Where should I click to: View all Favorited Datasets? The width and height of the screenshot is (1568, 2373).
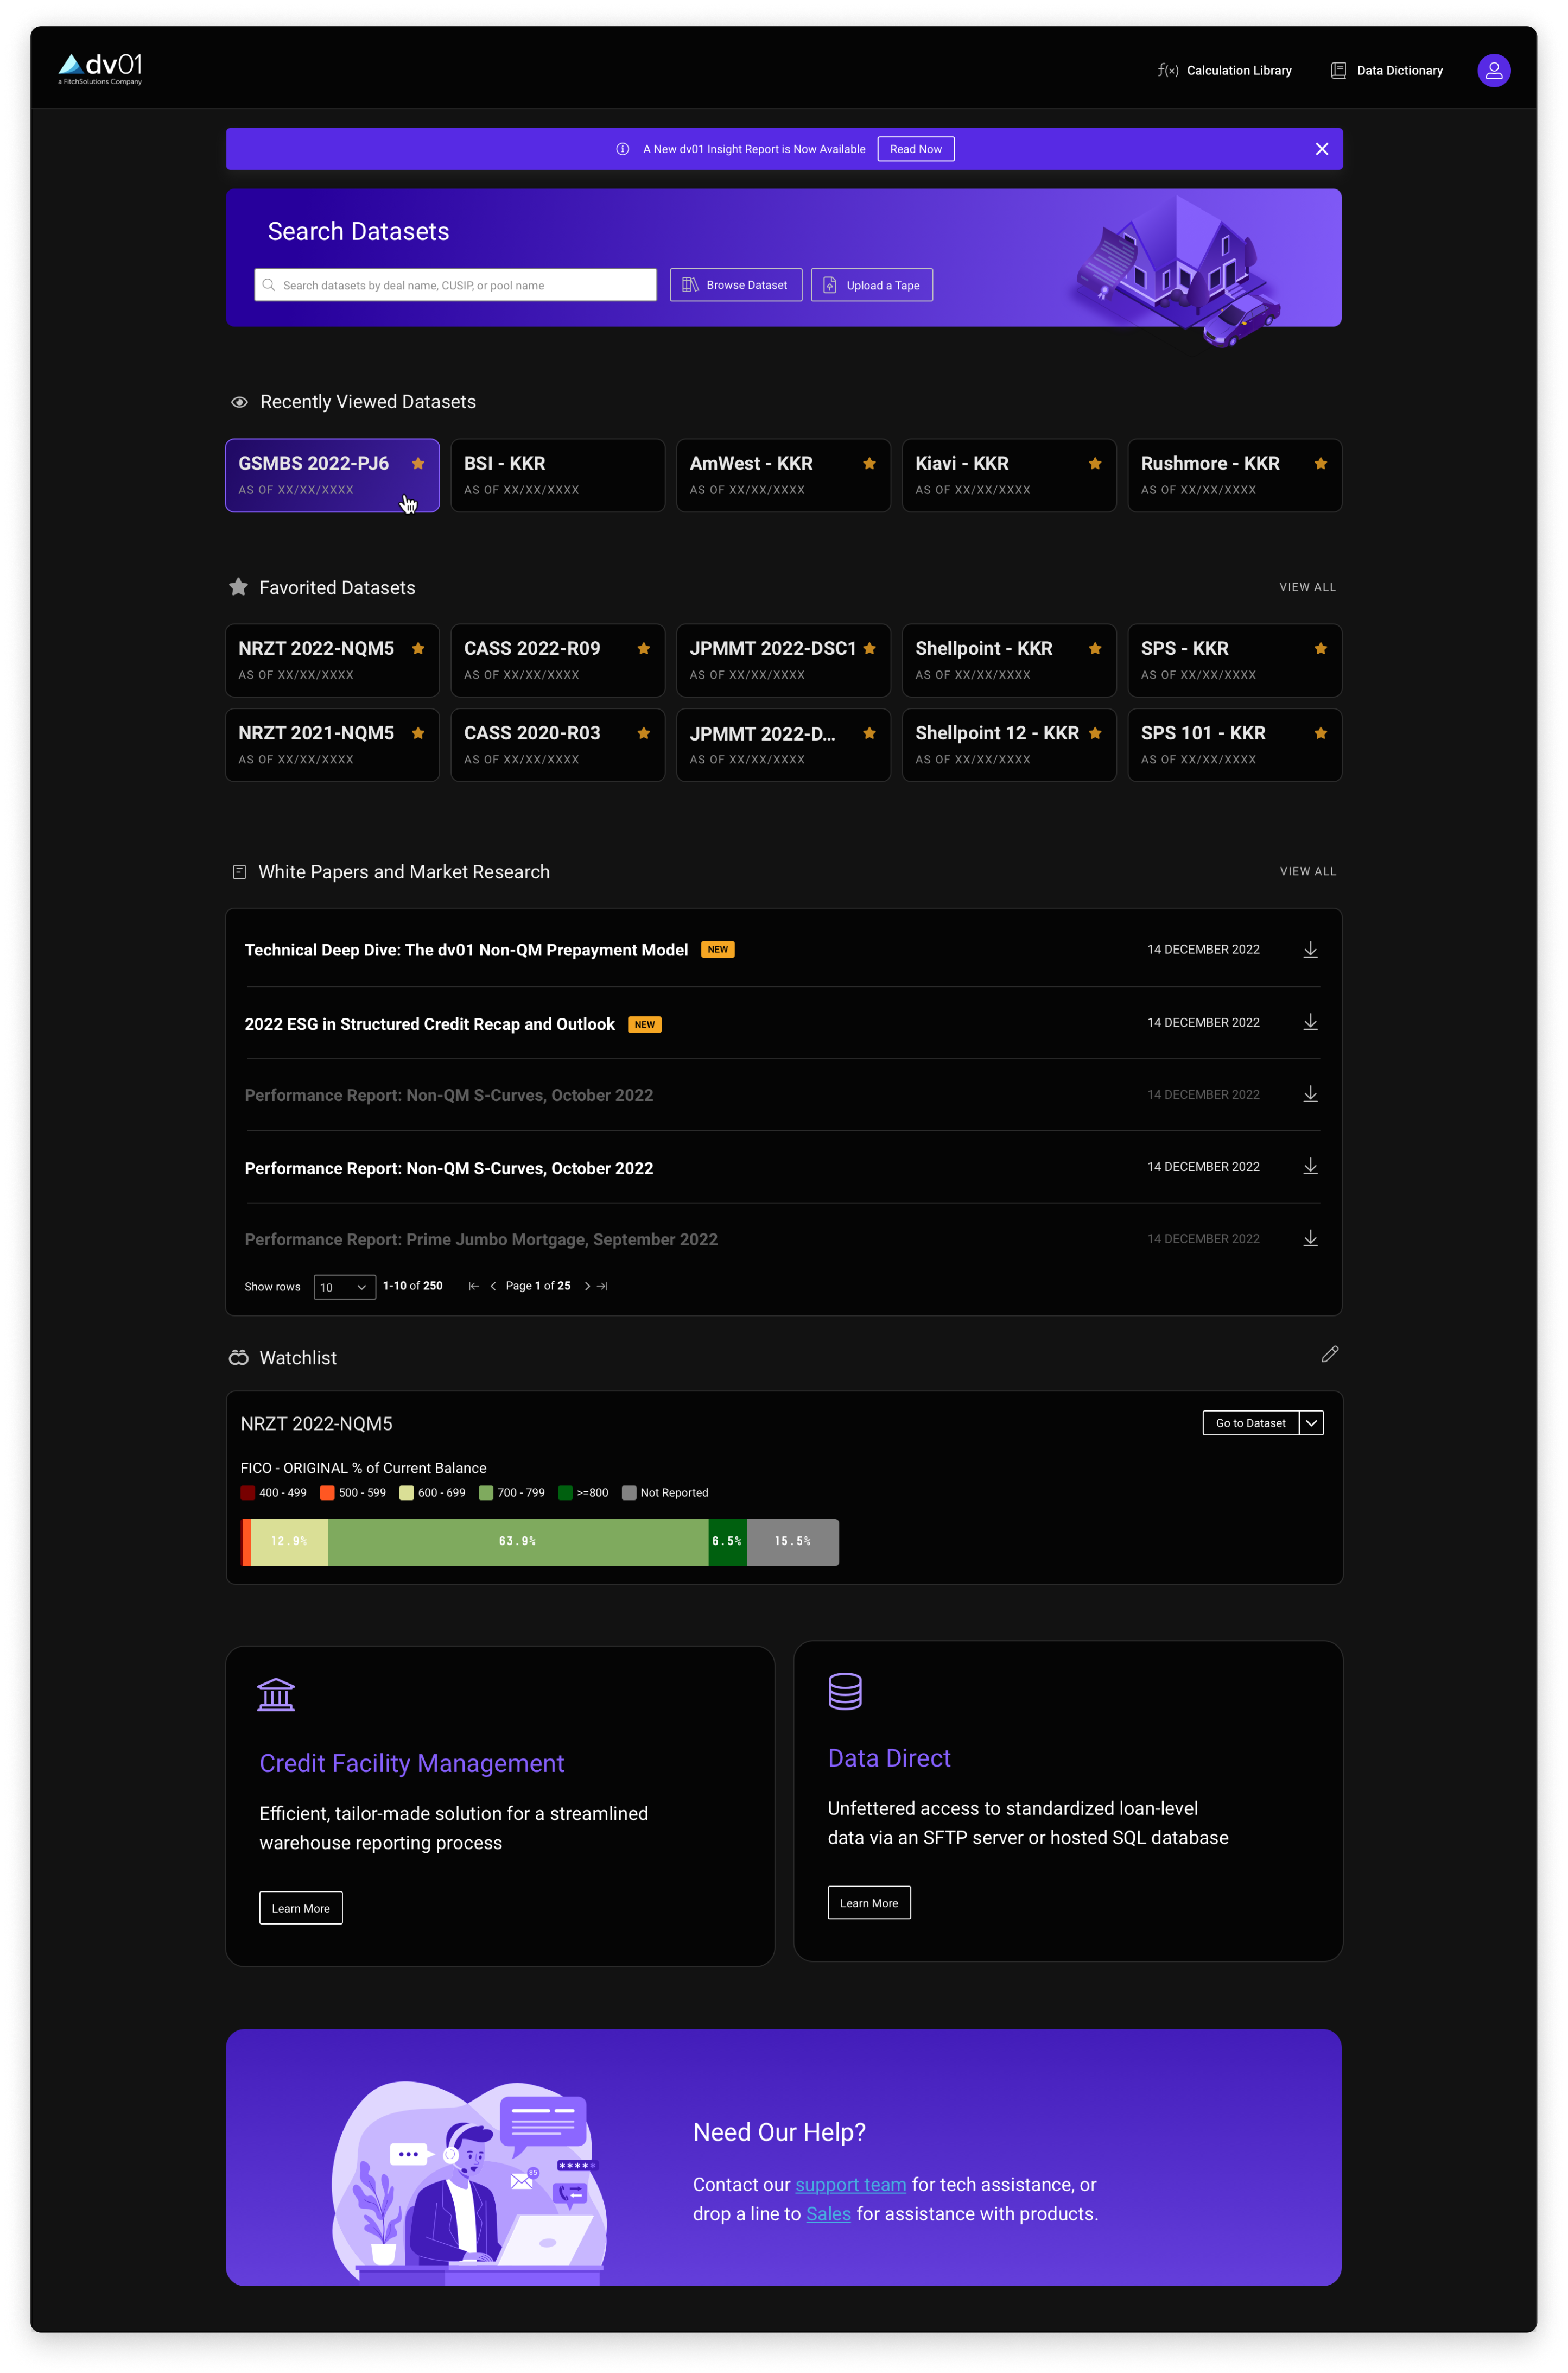pos(1307,587)
